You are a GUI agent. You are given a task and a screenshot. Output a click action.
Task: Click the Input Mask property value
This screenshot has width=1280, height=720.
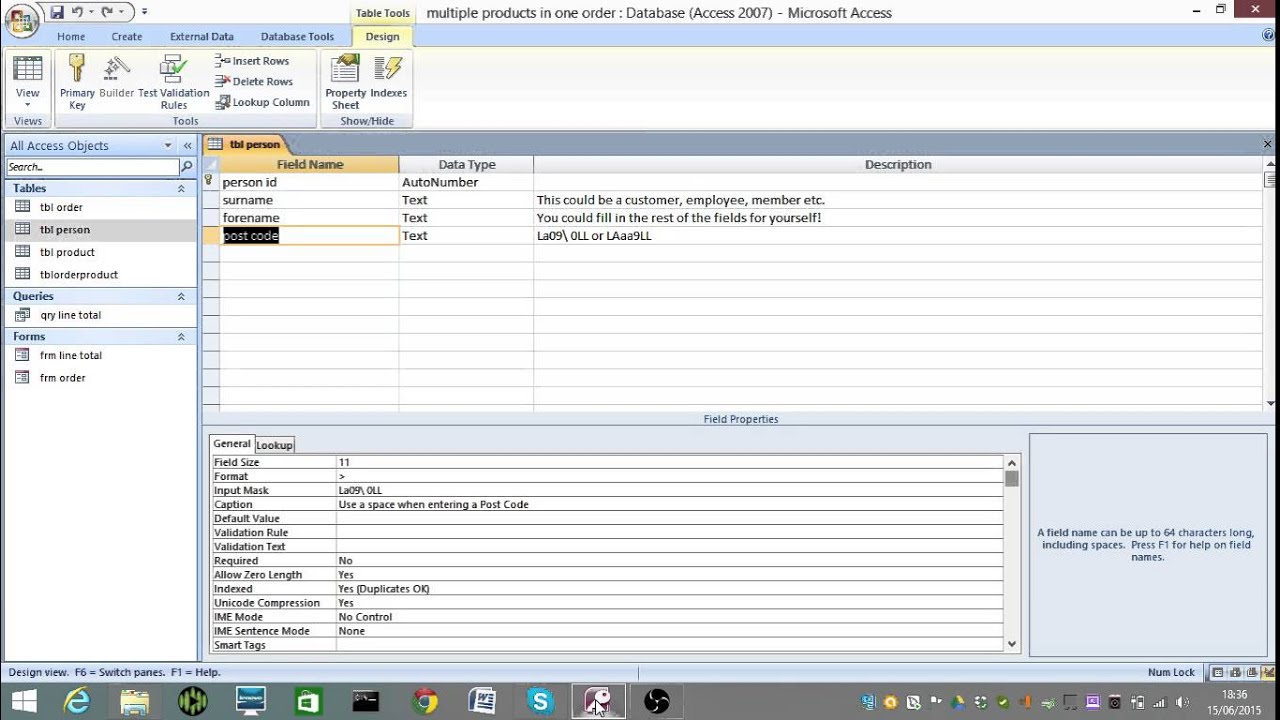tap(669, 491)
